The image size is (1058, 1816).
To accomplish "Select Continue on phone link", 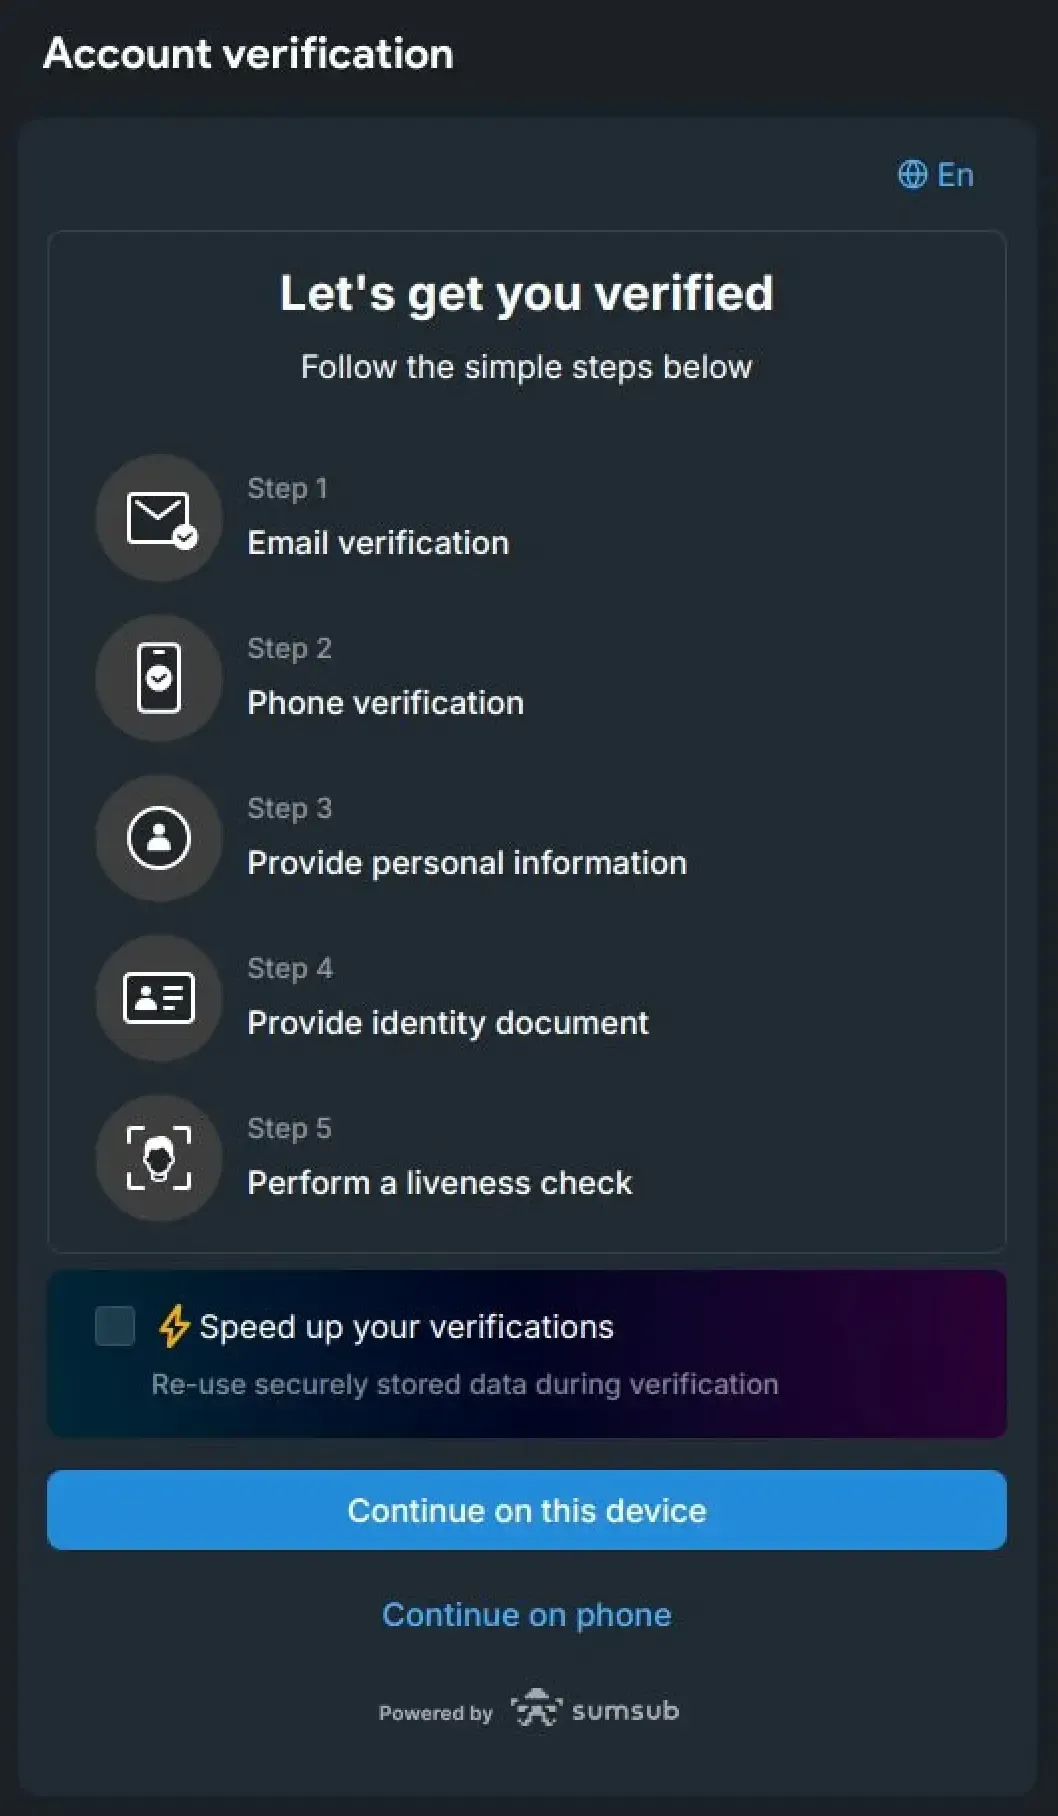I will pyautogui.click(x=527, y=1614).
